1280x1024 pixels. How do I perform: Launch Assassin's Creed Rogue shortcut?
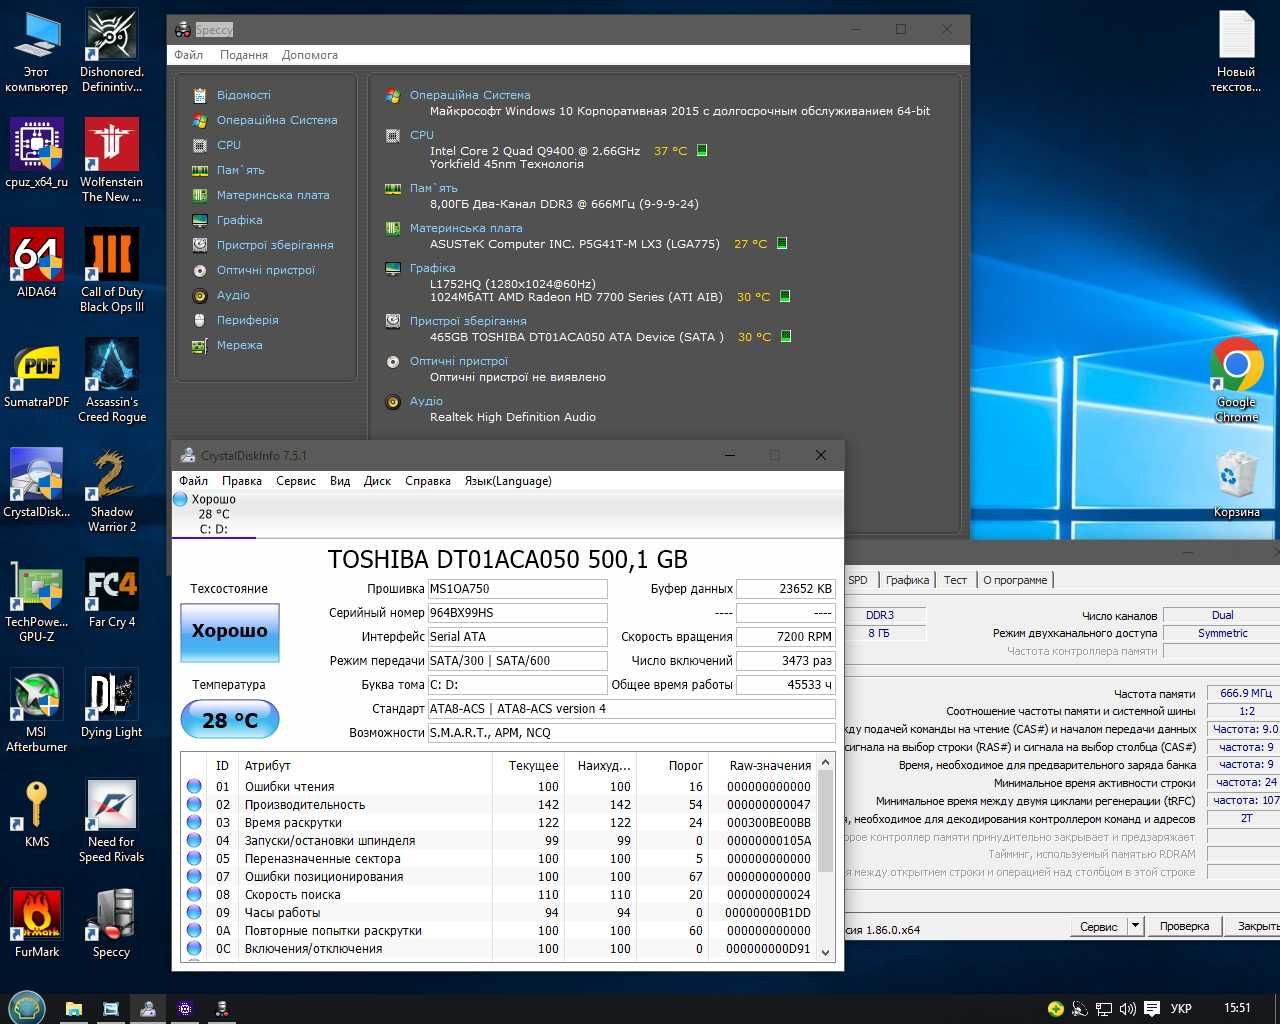coord(112,380)
